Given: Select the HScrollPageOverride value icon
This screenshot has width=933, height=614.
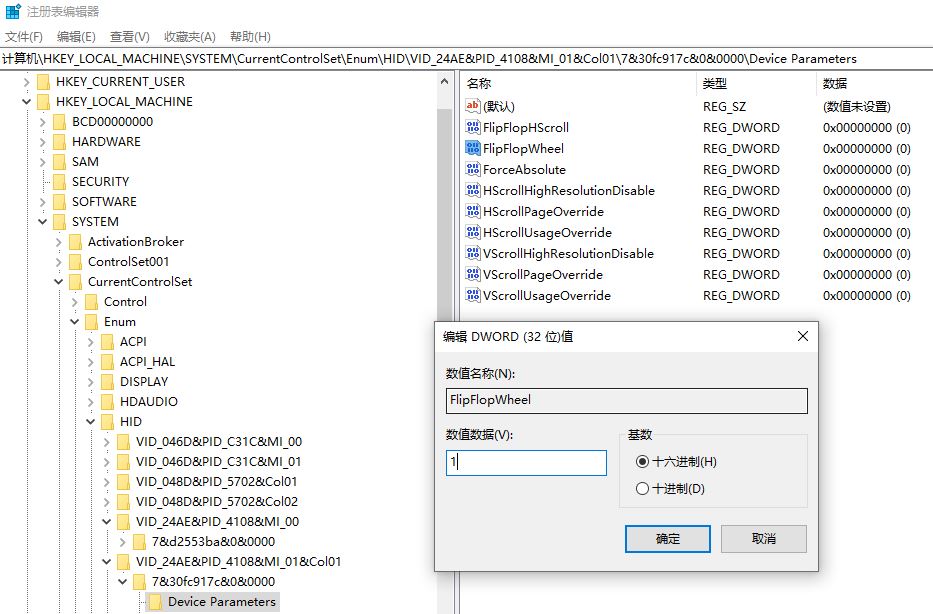Looking at the screenshot, I should click(473, 212).
